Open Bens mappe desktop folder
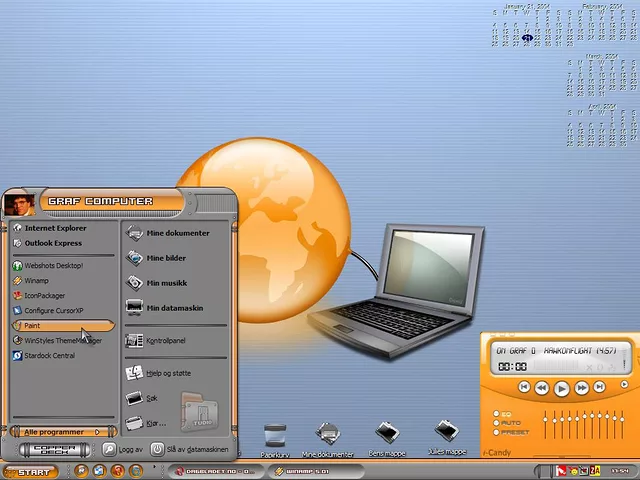Viewport: 640px width, 480px height. tap(387, 433)
